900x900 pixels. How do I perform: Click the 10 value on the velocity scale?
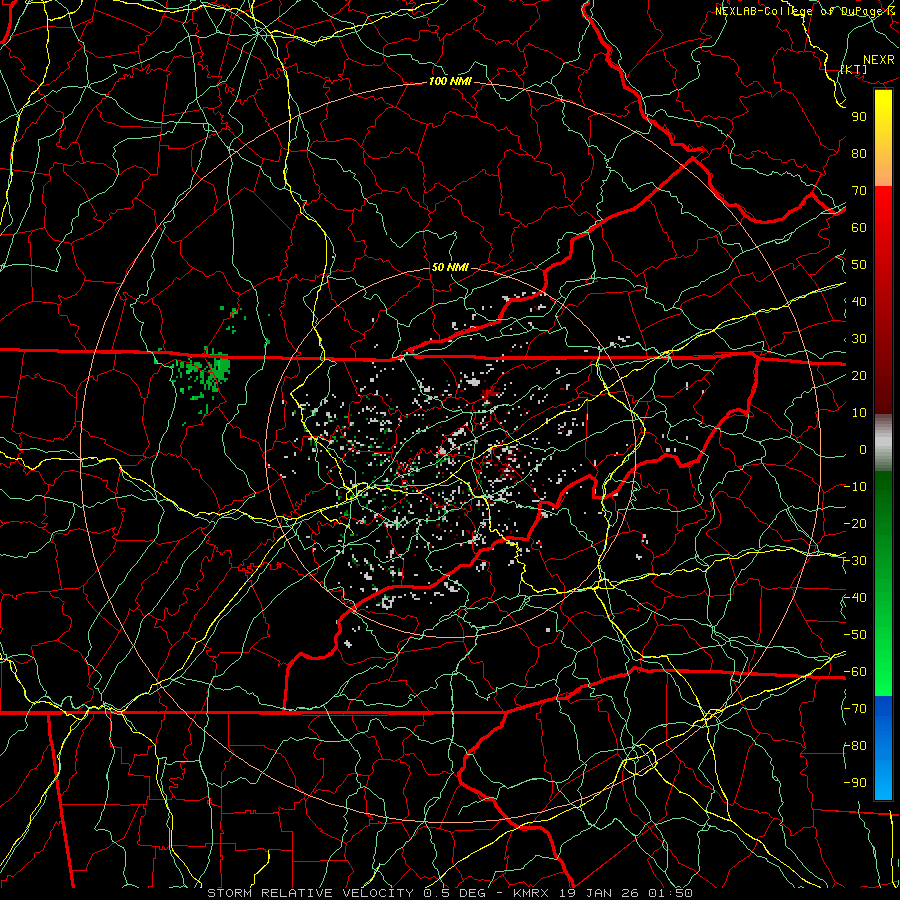859,413
